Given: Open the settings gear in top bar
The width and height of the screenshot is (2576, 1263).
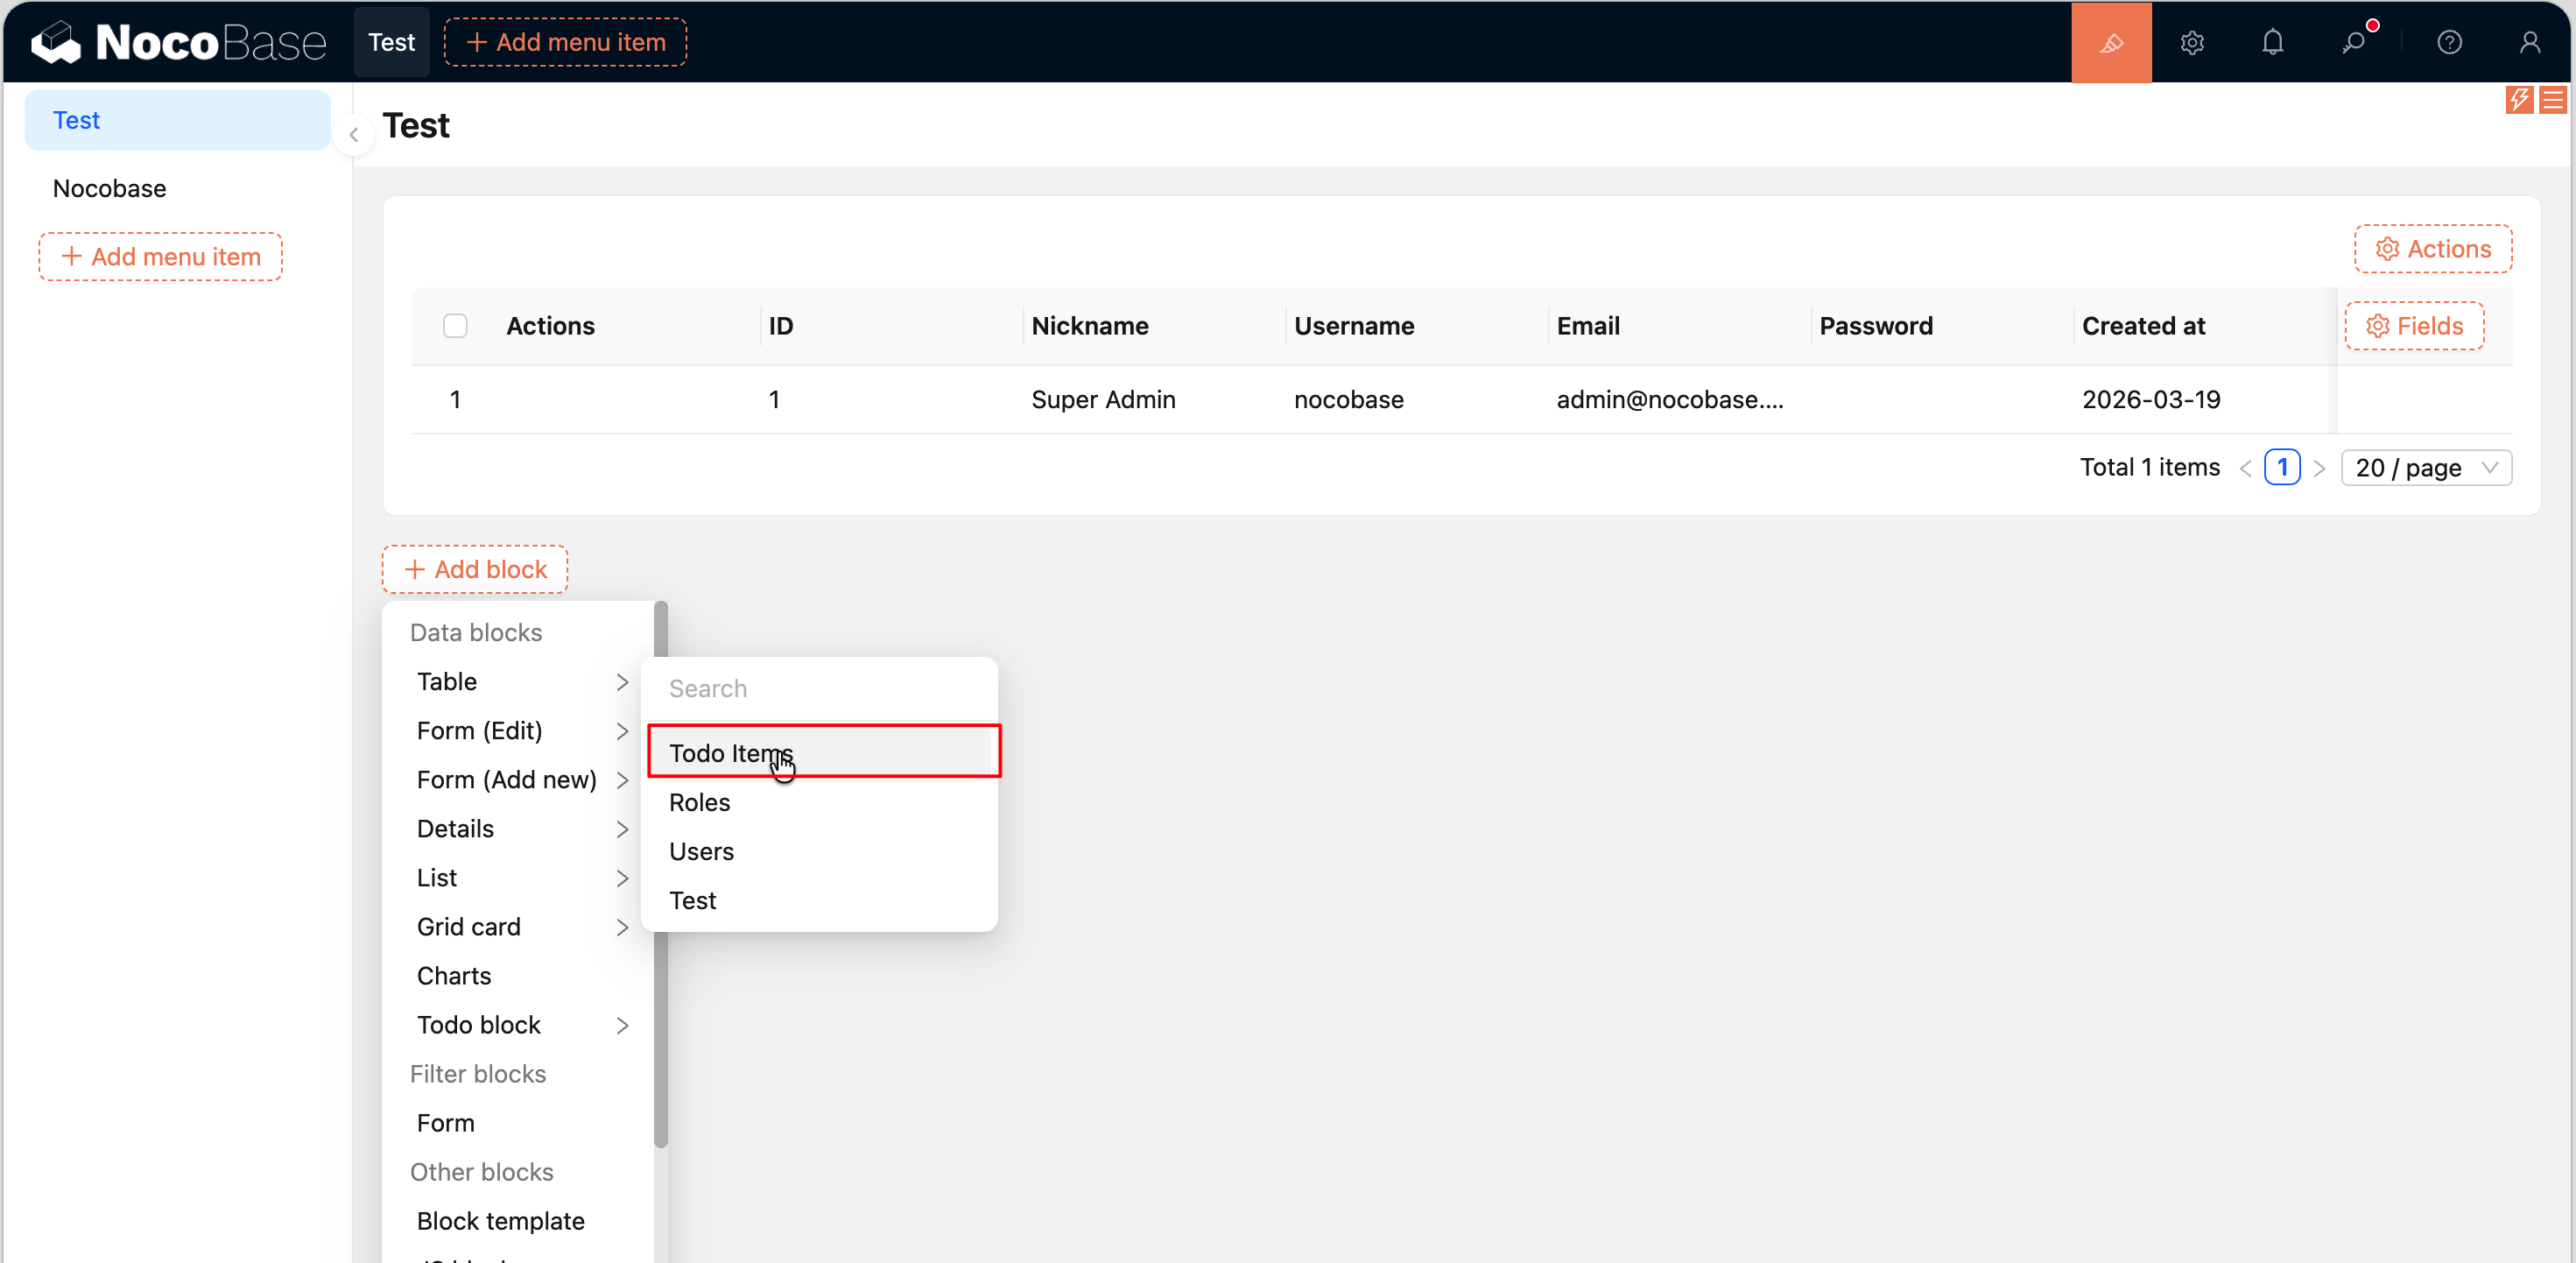Looking at the screenshot, I should 2191,42.
